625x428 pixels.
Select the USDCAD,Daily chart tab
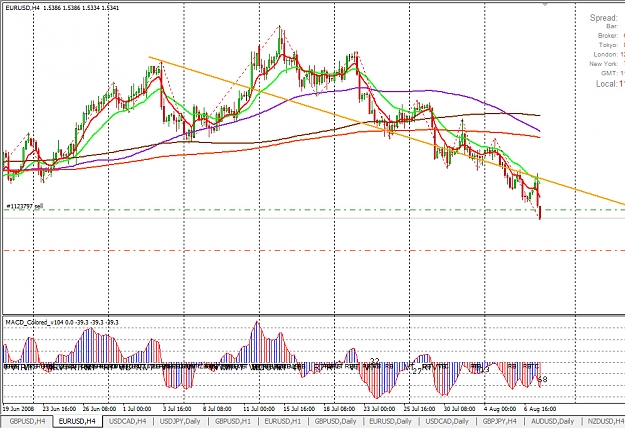click(447, 421)
